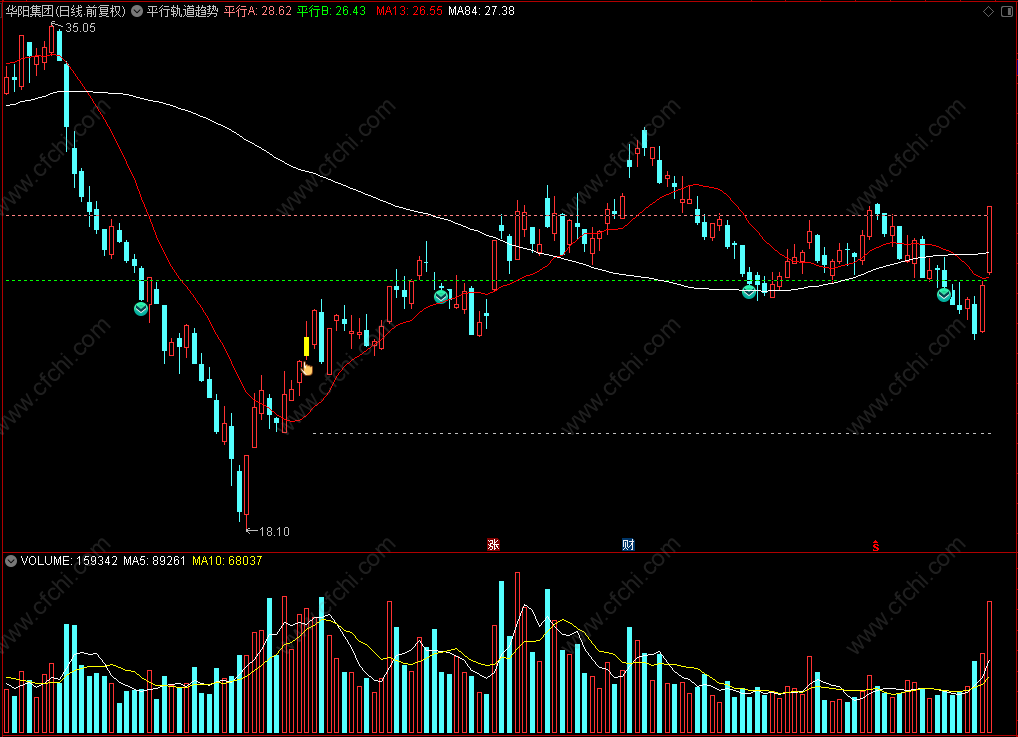Click the red S marker on time axis
Viewport: 1018px width, 737px height.
point(876,546)
